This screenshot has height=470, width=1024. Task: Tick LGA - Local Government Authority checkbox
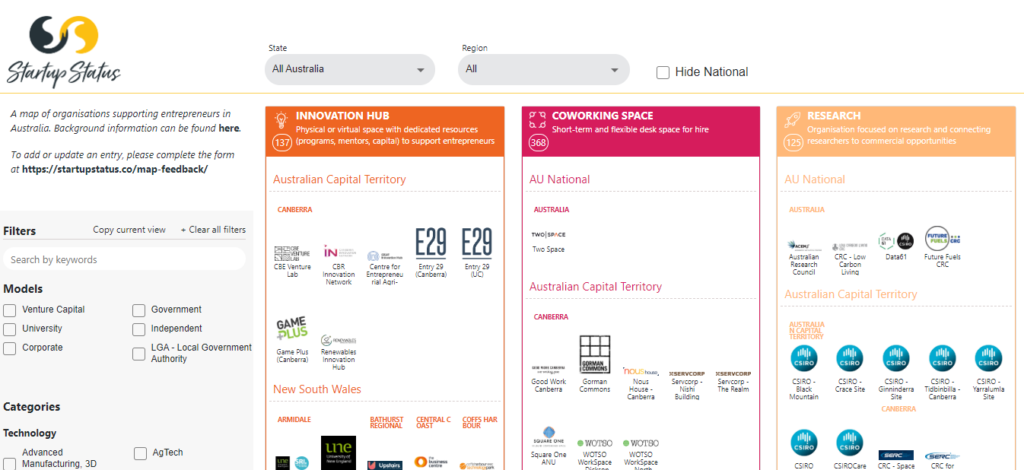coord(139,354)
